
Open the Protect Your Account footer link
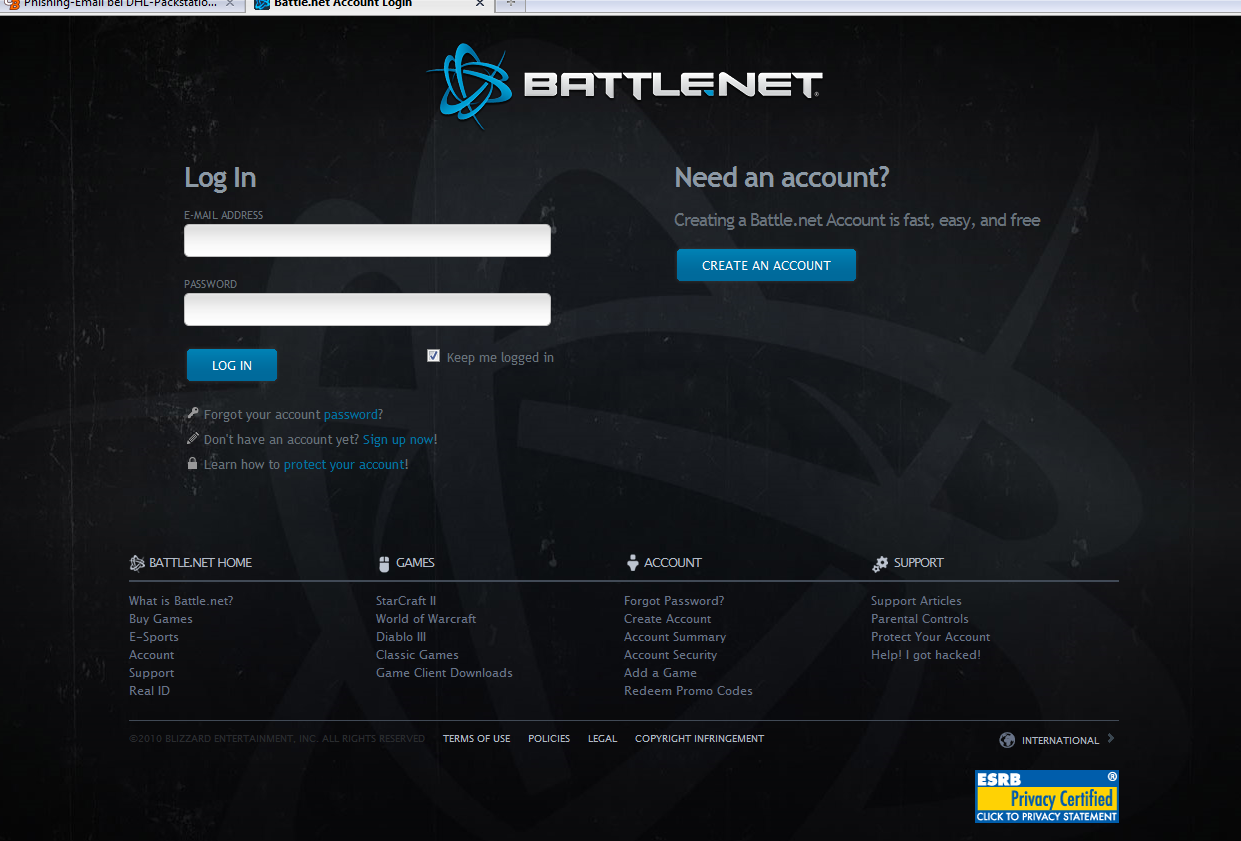(931, 637)
